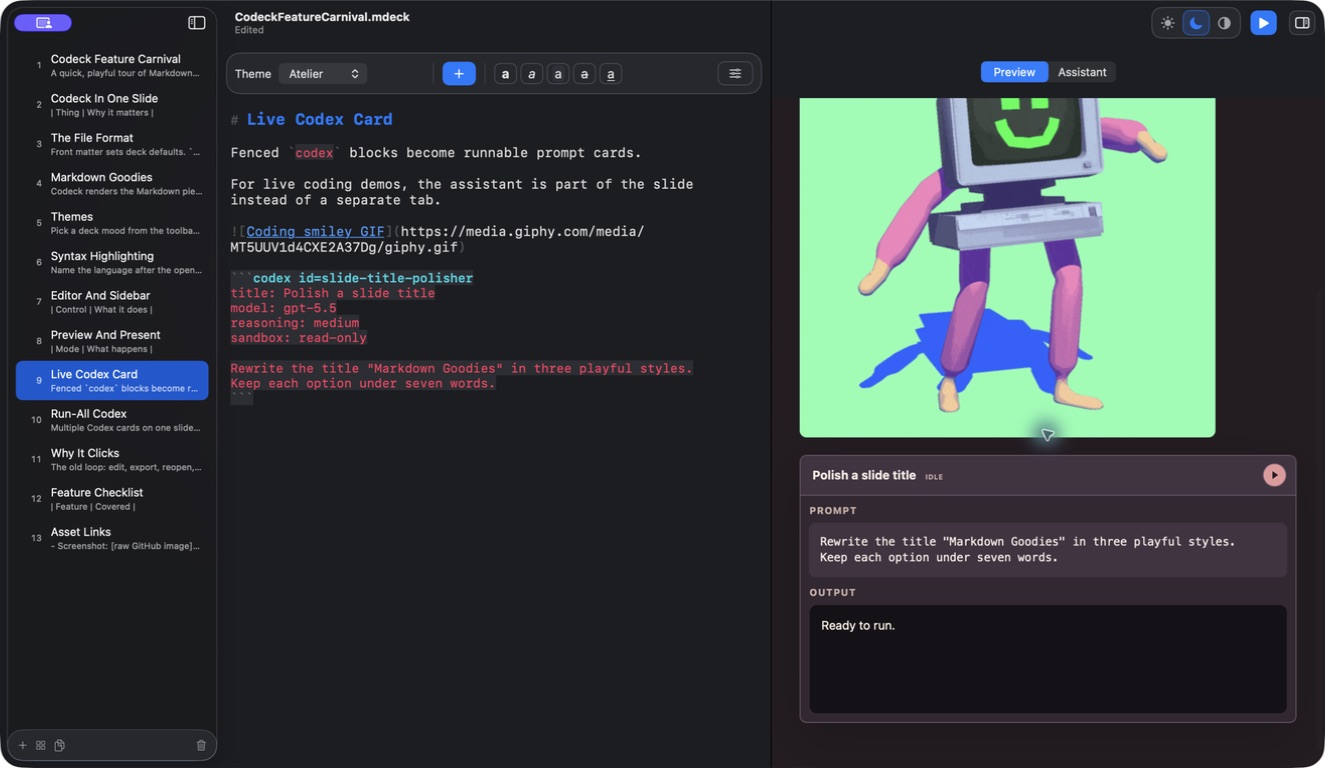Screen dimensions: 1325x768
Task: Click the 'Theme' label in toolbar
Action: coord(253,74)
